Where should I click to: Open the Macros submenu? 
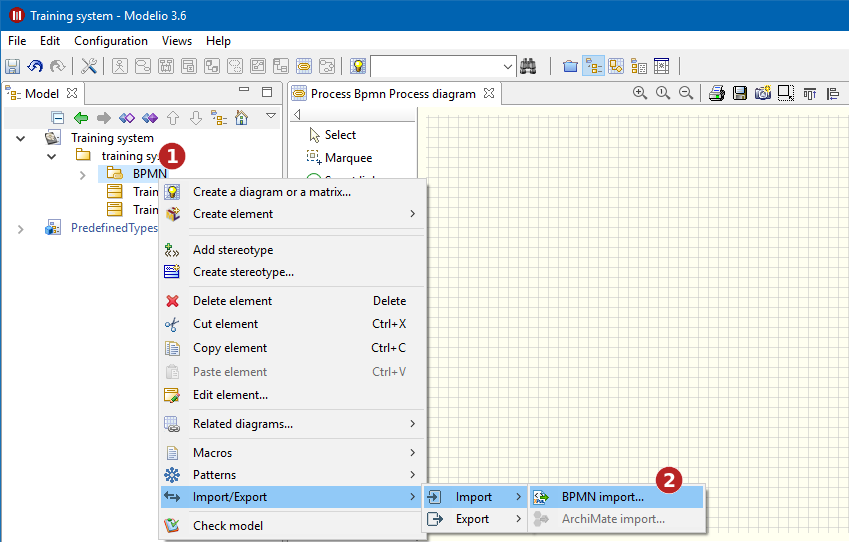[x=292, y=453]
